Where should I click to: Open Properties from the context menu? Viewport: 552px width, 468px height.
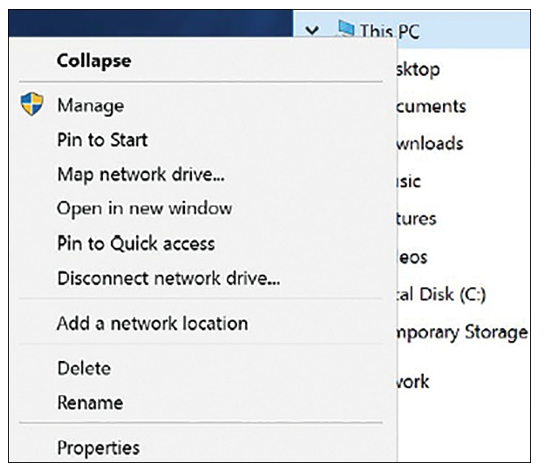click(x=98, y=448)
